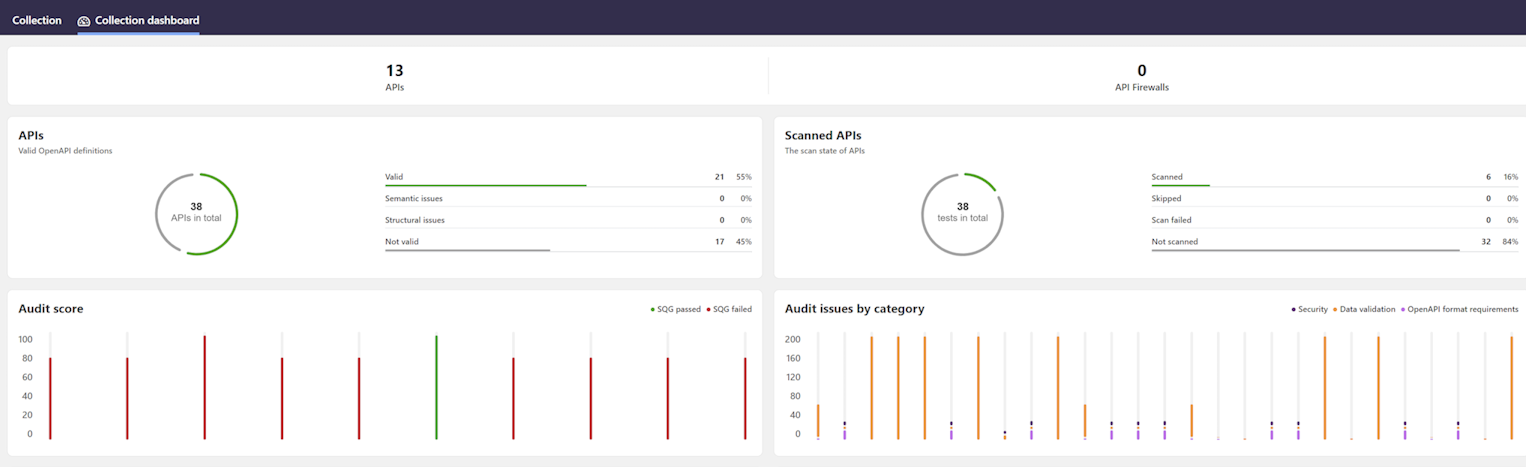Click the green bar in Audit score chart
The width and height of the screenshot is (1526, 467).
436,387
